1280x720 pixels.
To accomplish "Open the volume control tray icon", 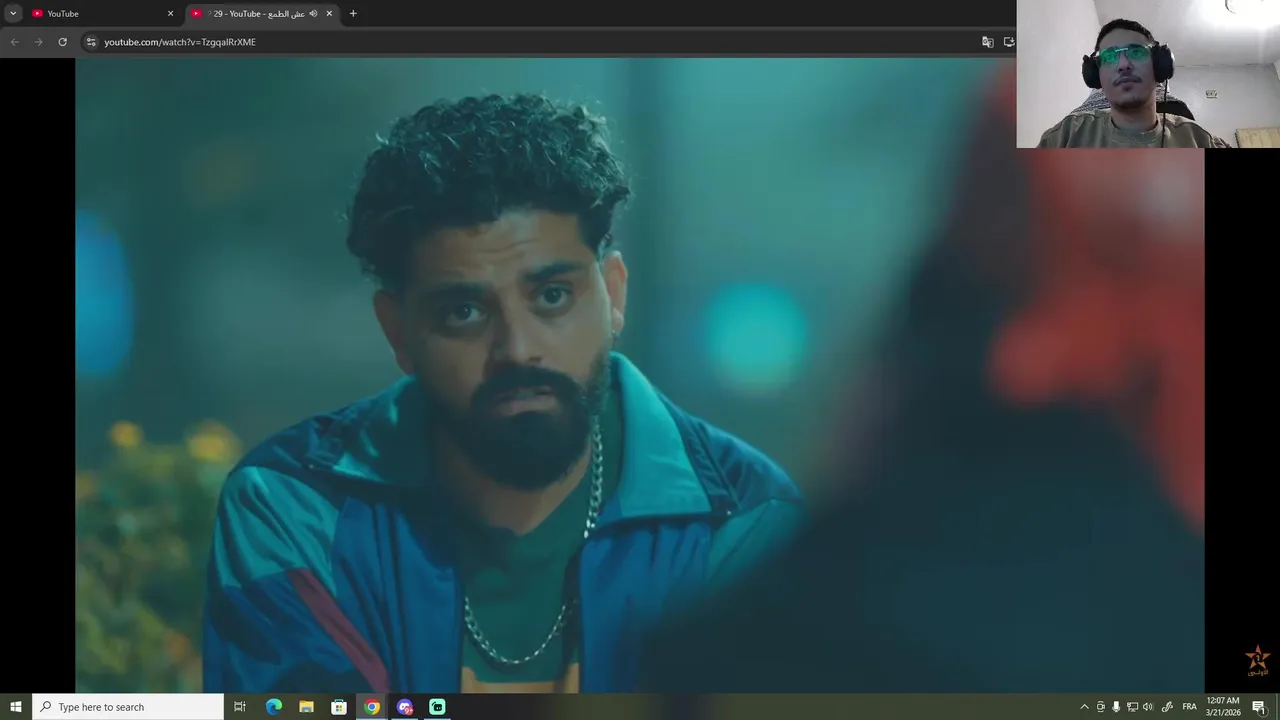I will [1148, 707].
